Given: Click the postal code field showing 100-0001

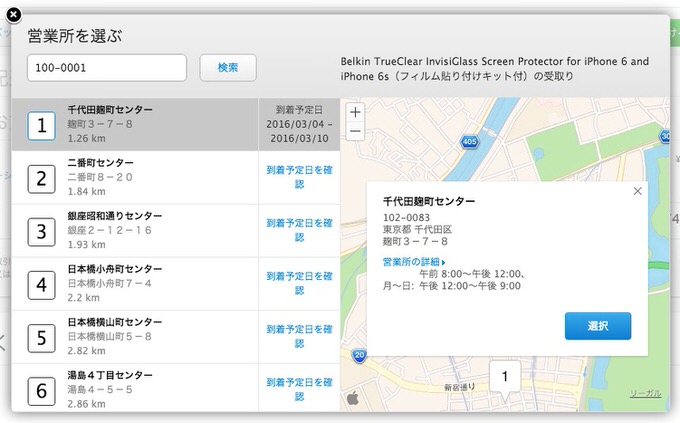Looking at the screenshot, I should point(107,68).
